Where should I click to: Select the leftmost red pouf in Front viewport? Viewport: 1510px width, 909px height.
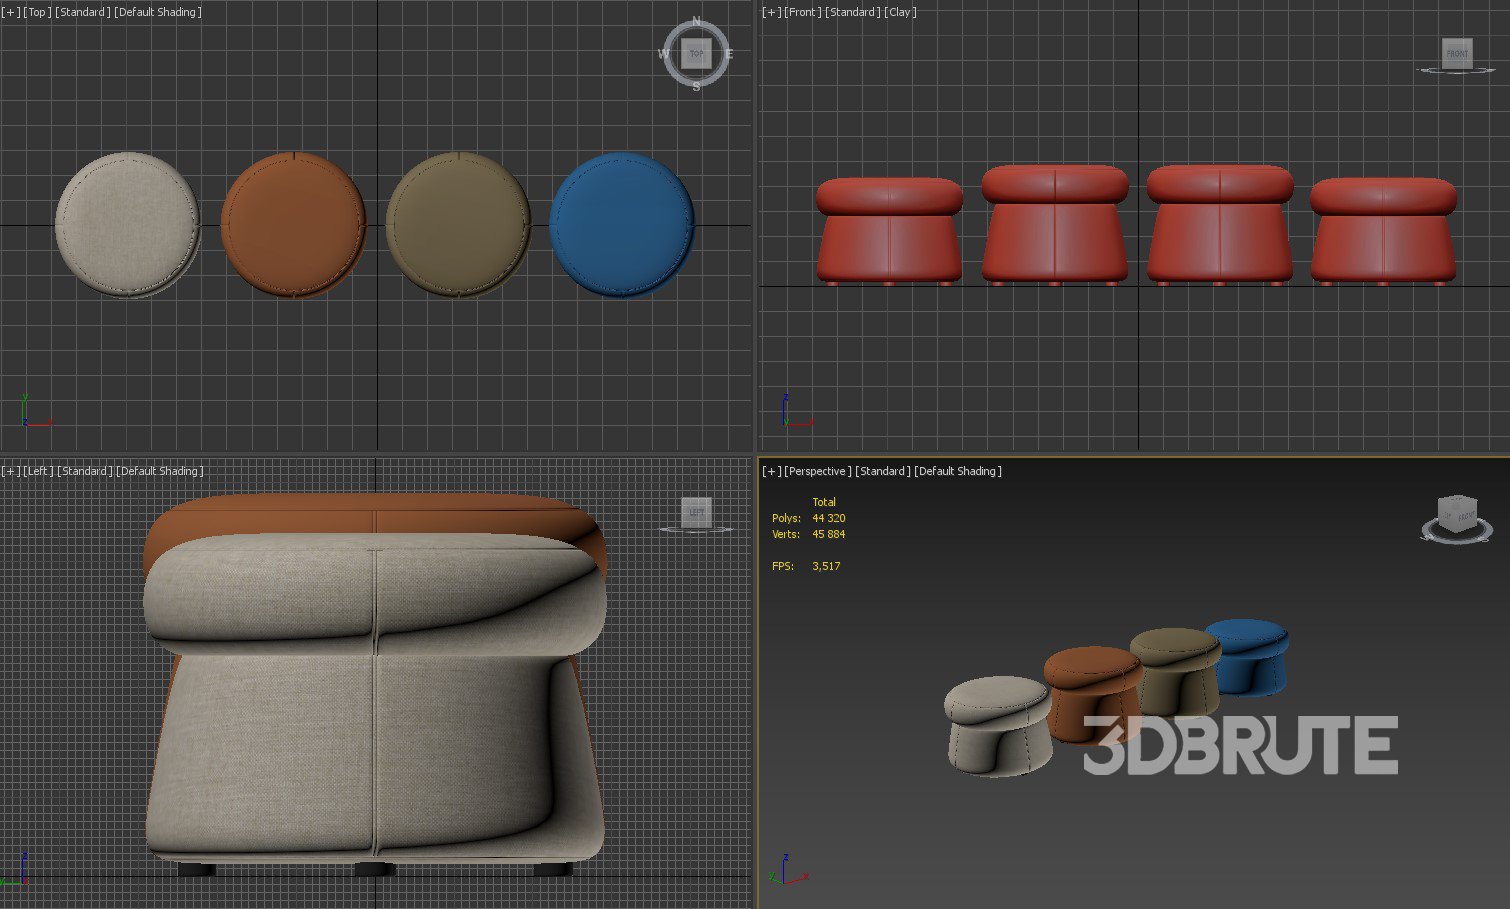[889, 231]
